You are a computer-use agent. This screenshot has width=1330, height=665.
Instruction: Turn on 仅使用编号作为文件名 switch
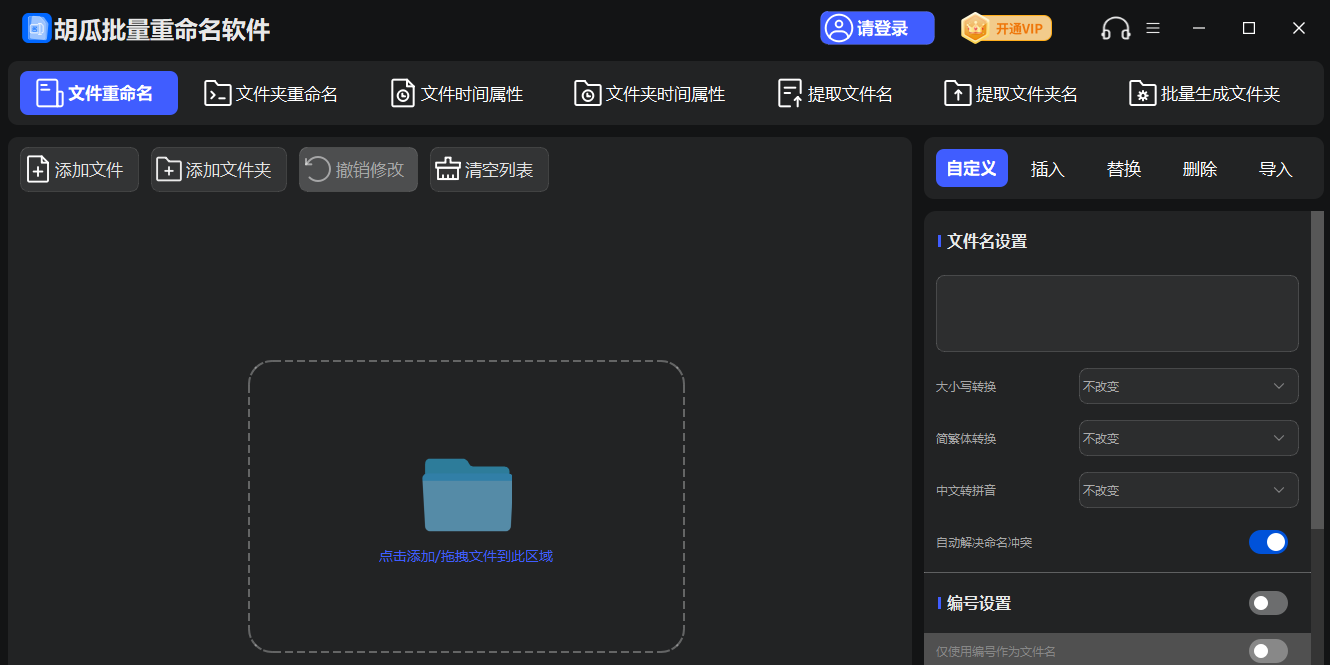click(x=1268, y=650)
